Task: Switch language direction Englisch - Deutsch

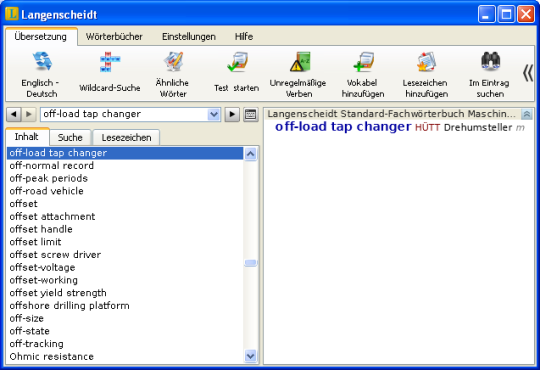Action: [x=42, y=74]
